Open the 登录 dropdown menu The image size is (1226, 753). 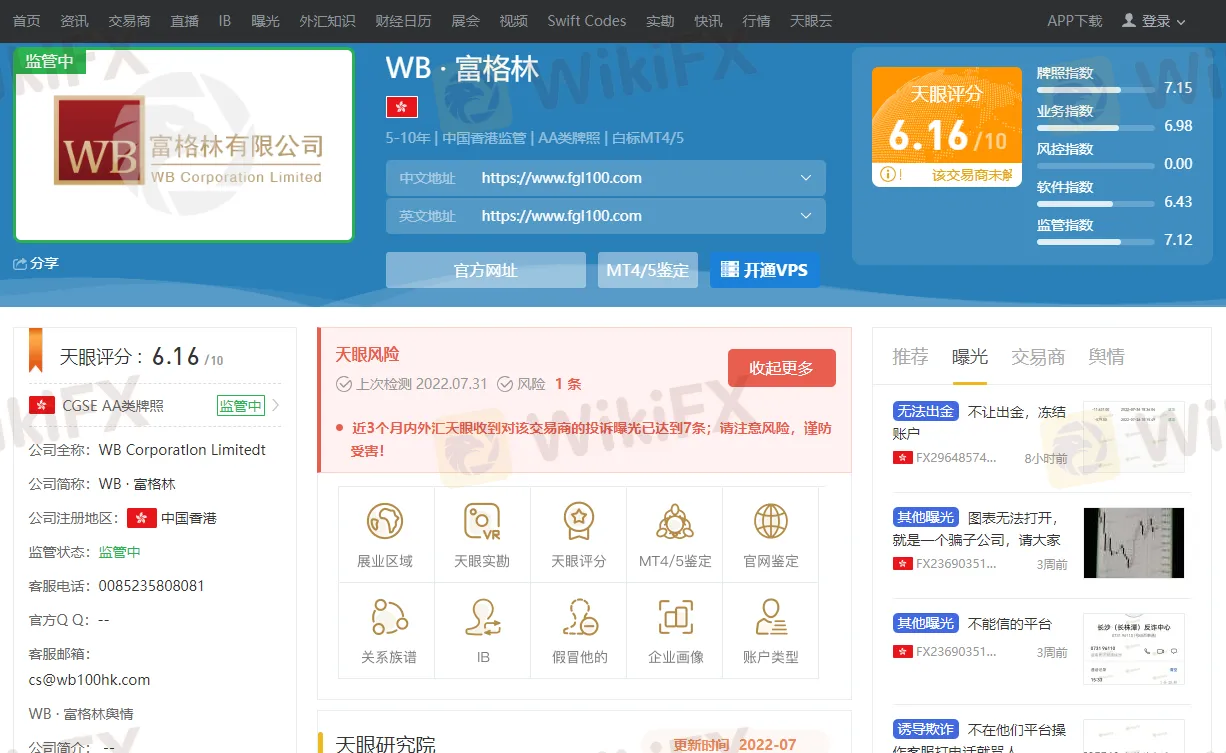click(x=1154, y=21)
